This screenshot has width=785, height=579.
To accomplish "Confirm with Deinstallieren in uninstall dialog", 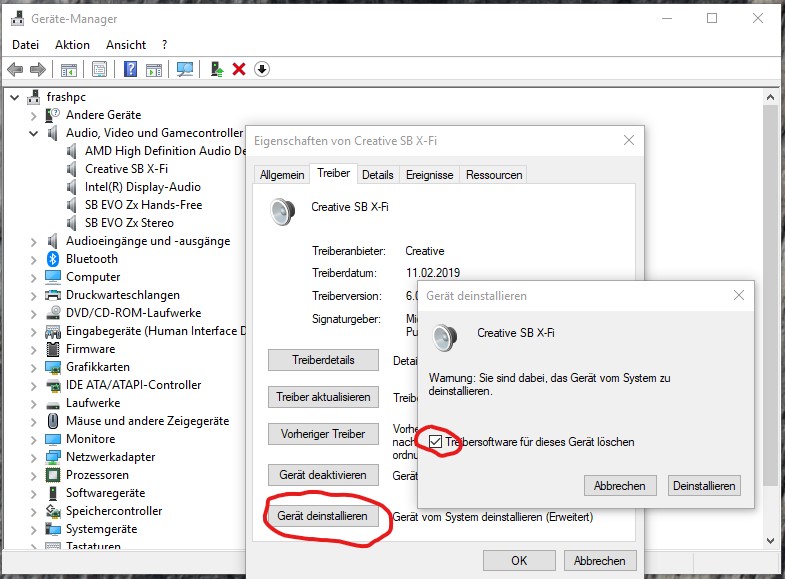I will [x=704, y=485].
